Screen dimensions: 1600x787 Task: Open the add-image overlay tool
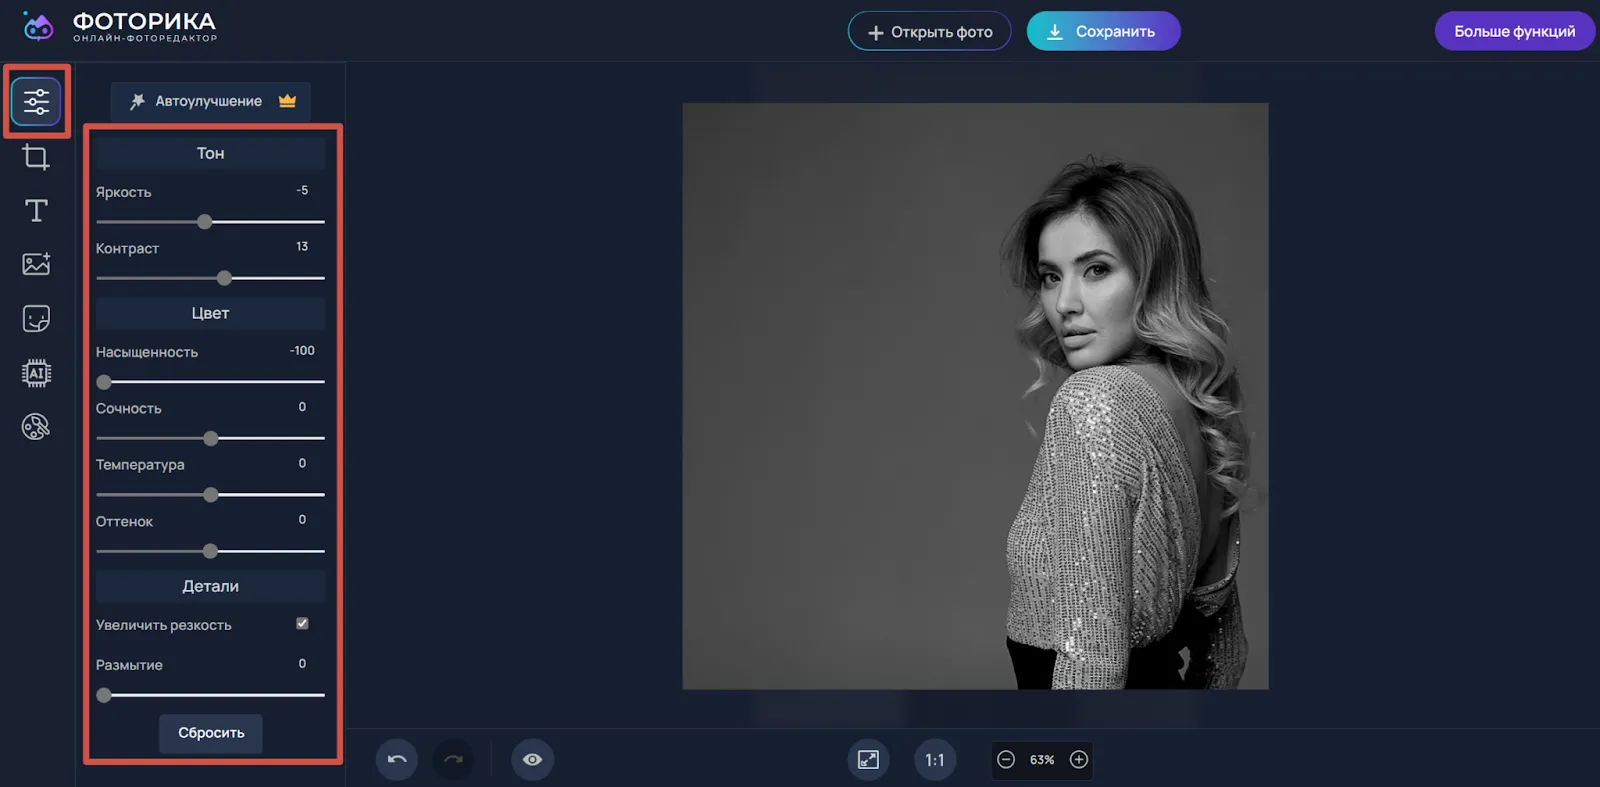pos(36,264)
